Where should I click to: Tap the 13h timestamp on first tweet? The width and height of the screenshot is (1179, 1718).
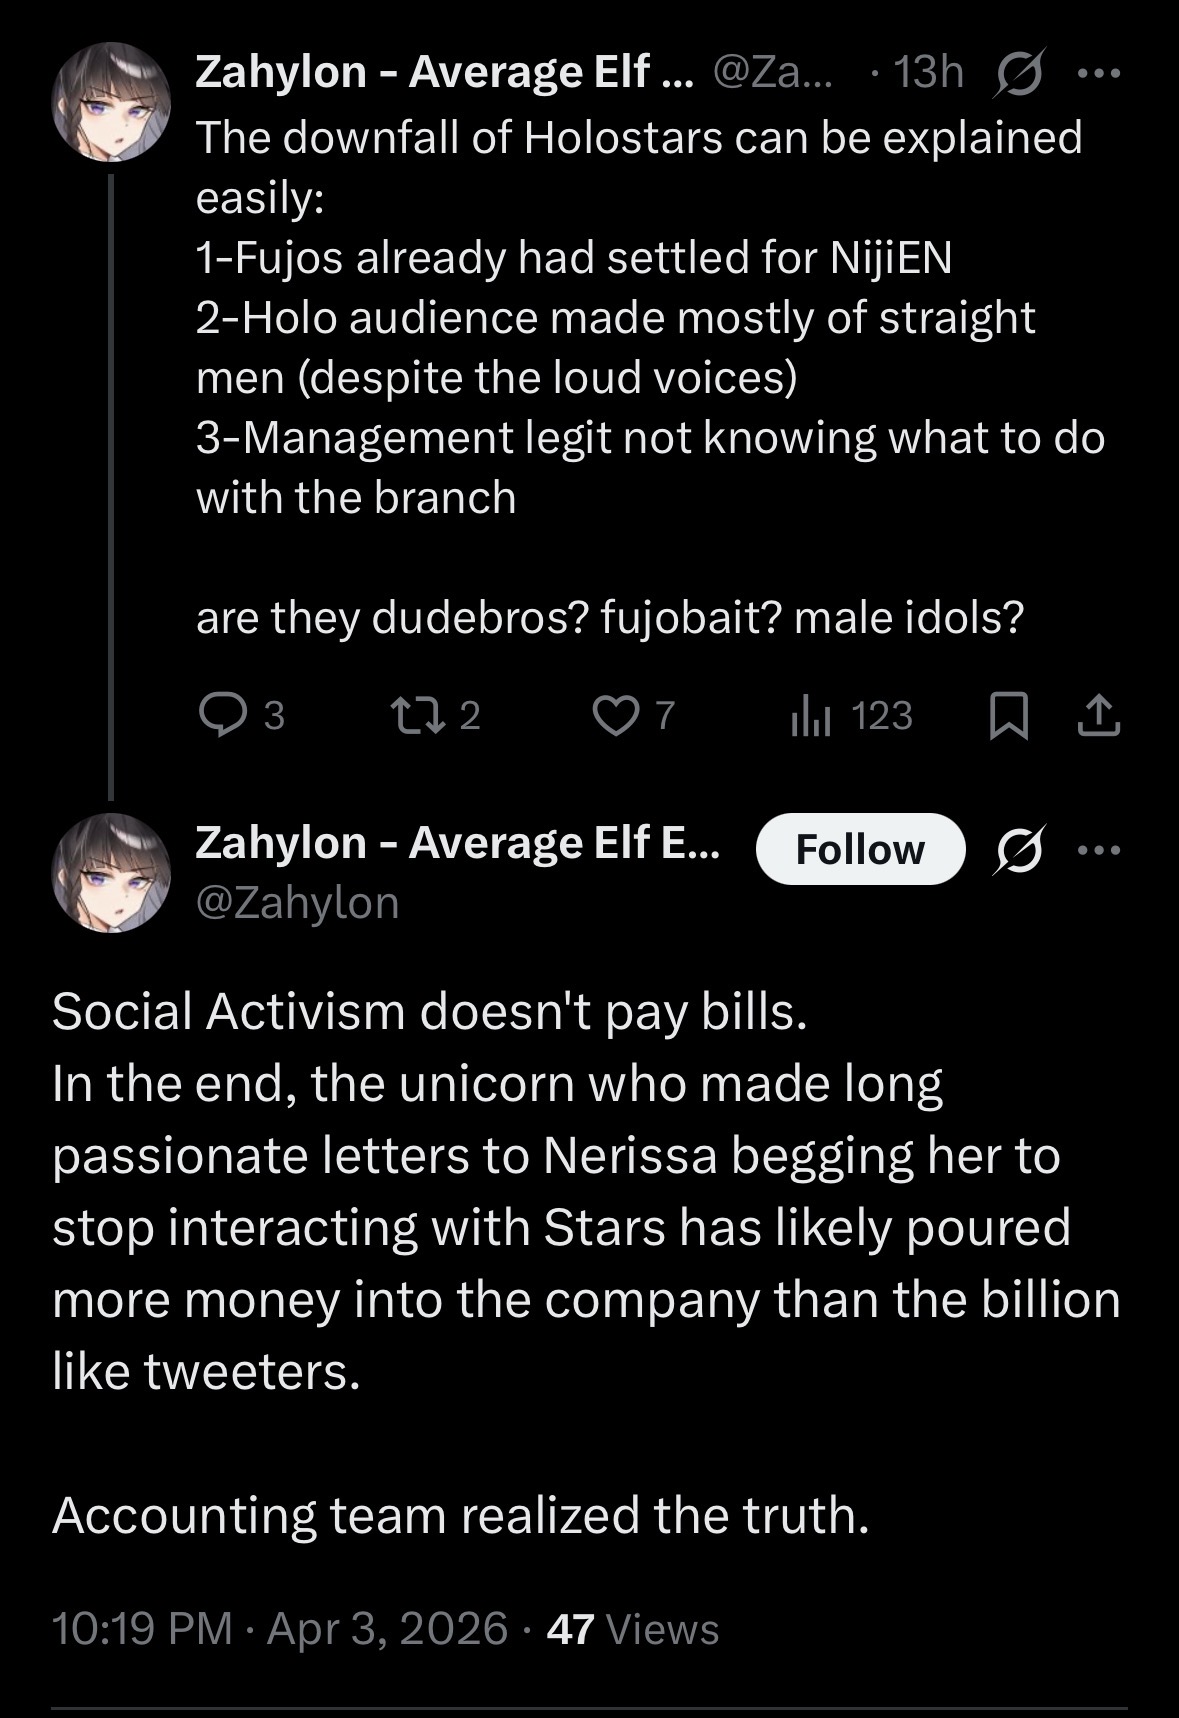tap(928, 72)
